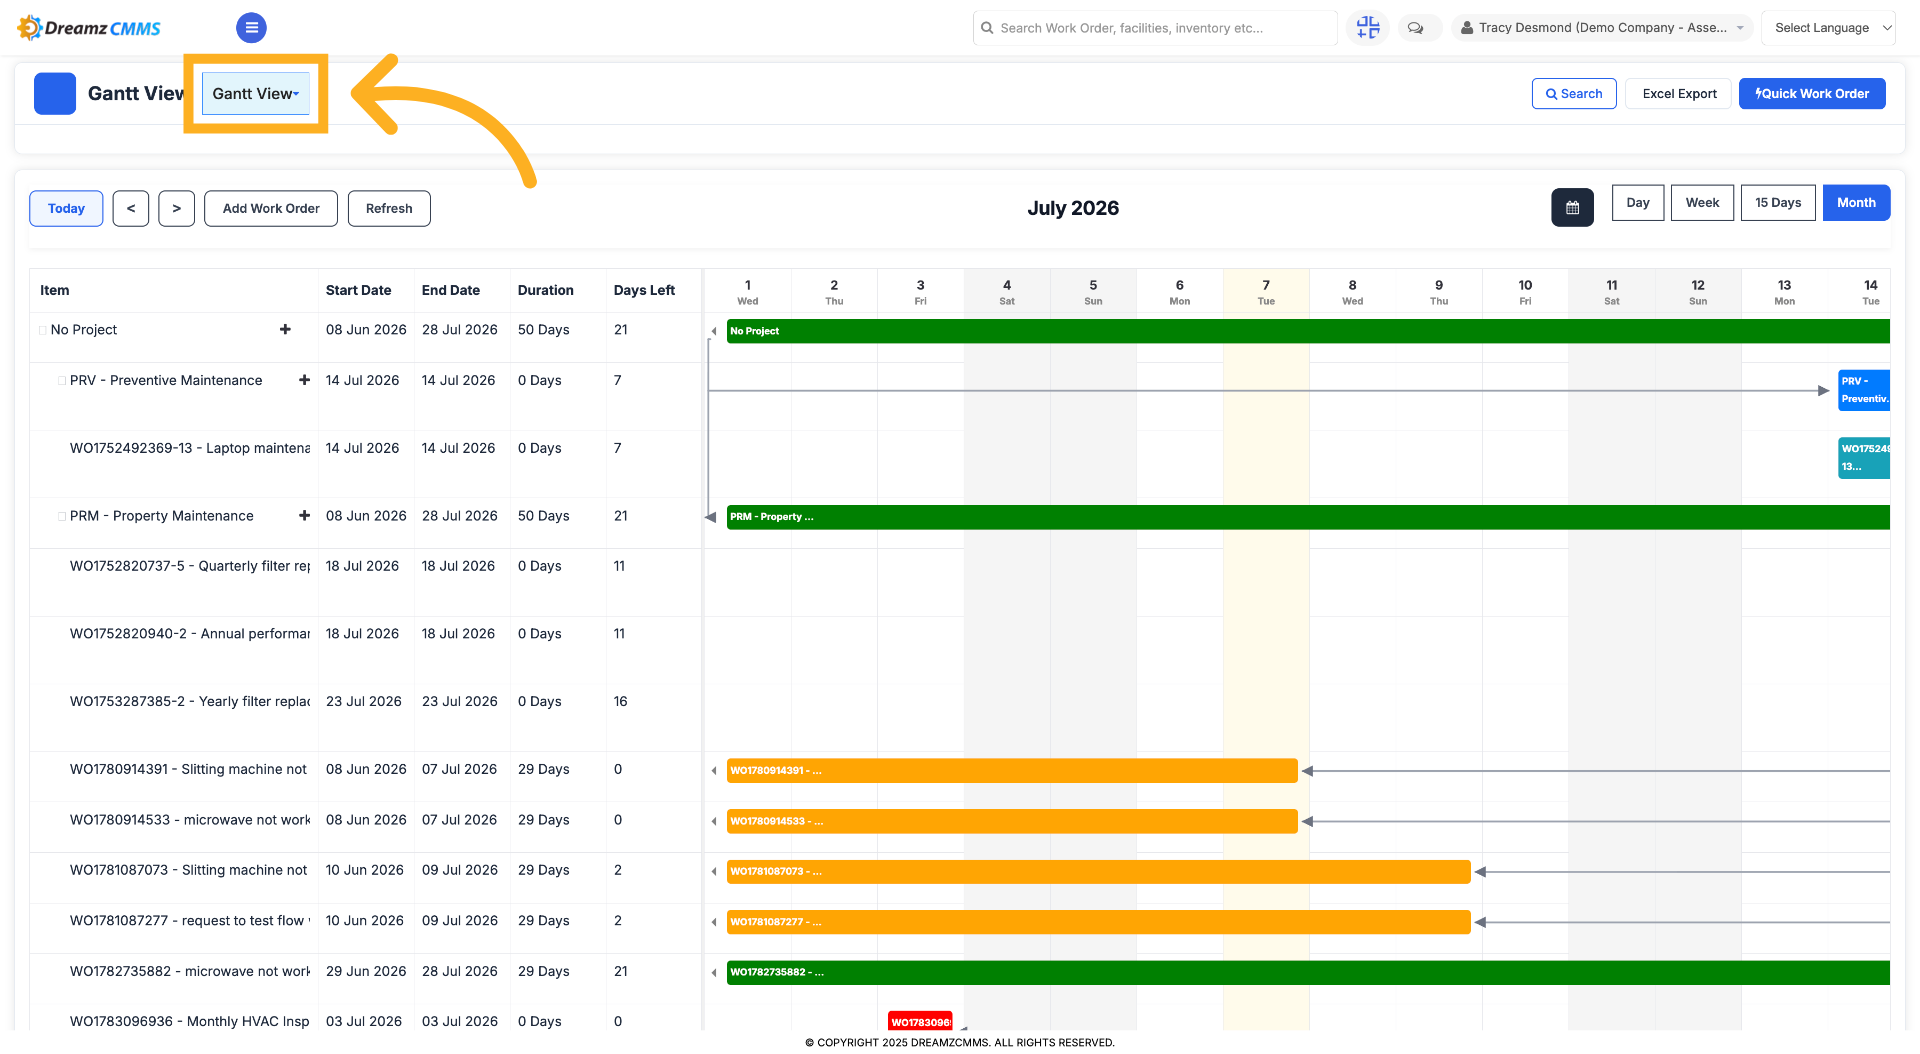This screenshot has height=1054, width=1920.
Task: Click the magnifier icon in global search
Action: coord(987,28)
